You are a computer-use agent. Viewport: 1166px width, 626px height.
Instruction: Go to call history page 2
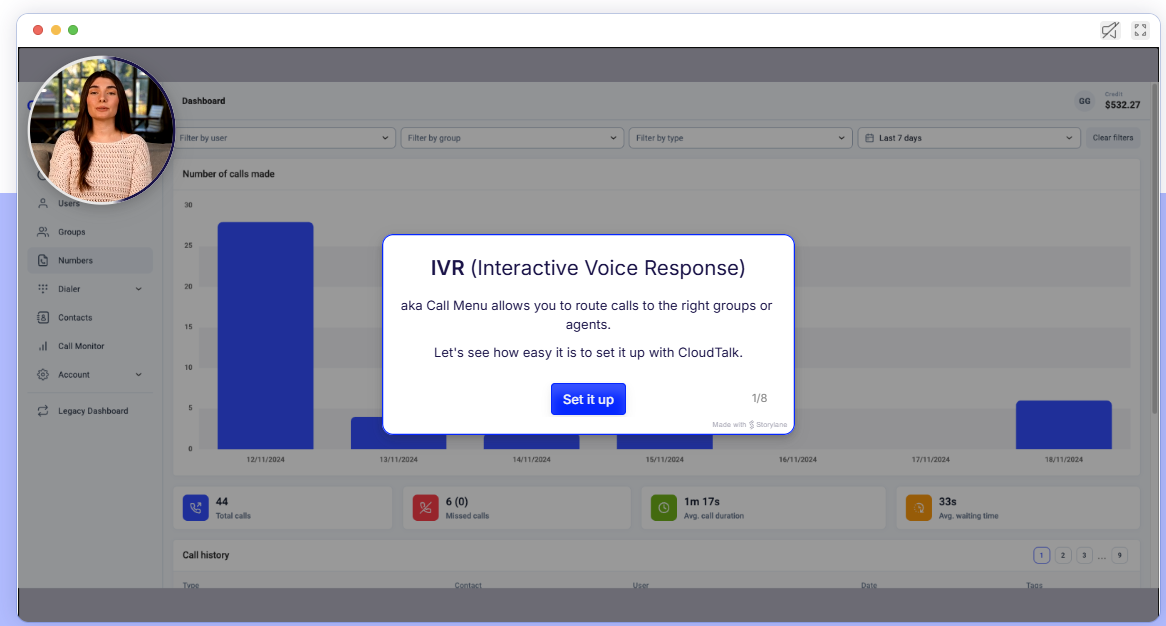click(1063, 555)
